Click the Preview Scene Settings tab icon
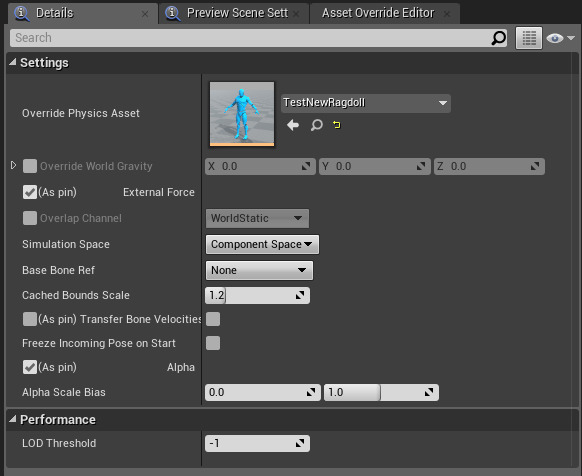Viewport: 582px width, 476px height. (x=173, y=13)
